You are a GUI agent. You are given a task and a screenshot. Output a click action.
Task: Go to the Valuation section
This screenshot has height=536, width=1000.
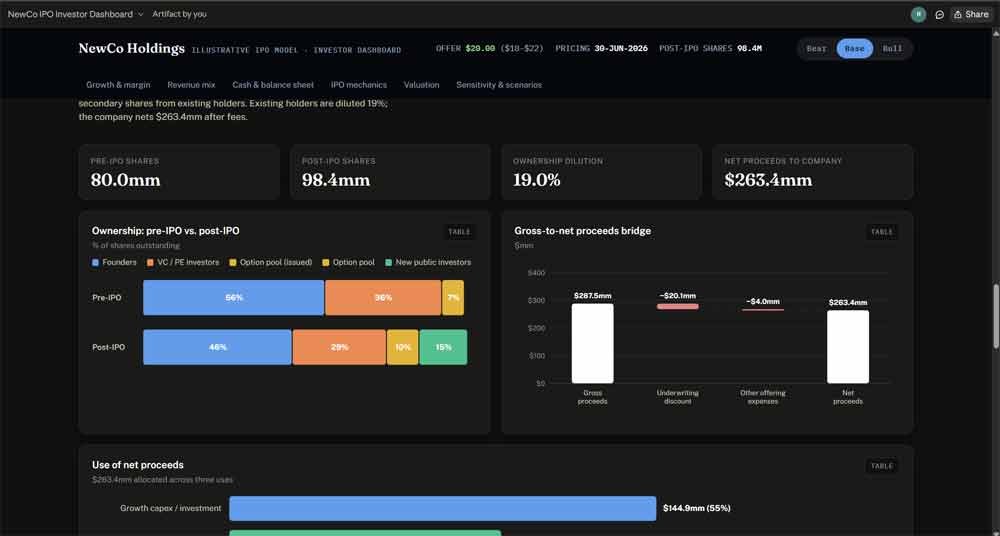422,84
